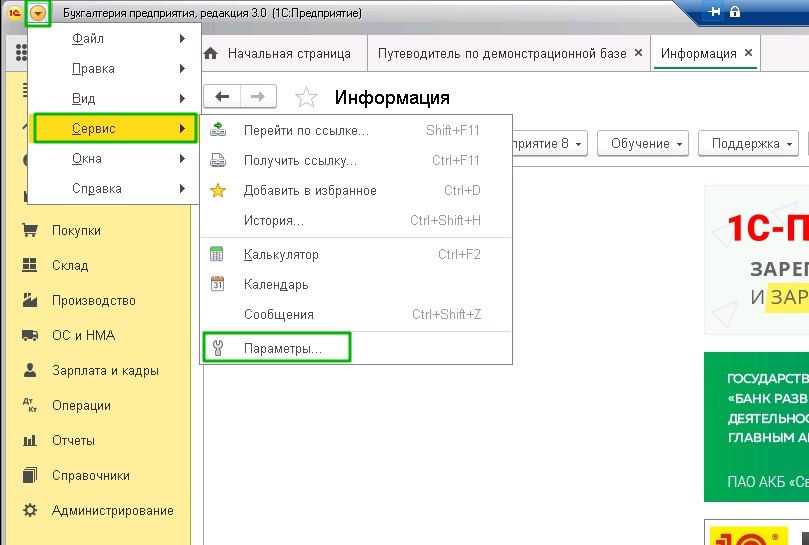Screen dimensions: 809x545
Task: Expand the Файл submenu arrow
Action: (182, 38)
